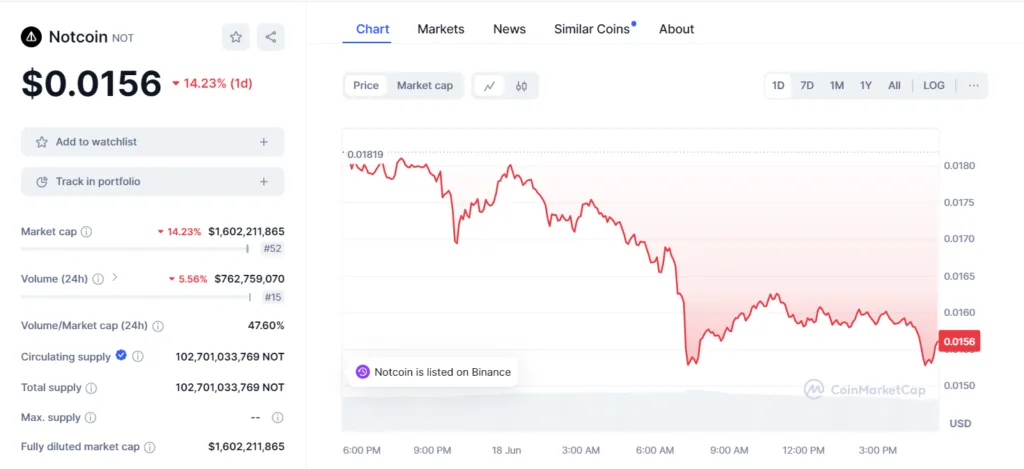Star Notcoin using the star icon button
The height and width of the screenshot is (469, 1024).
(x=236, y=37)
